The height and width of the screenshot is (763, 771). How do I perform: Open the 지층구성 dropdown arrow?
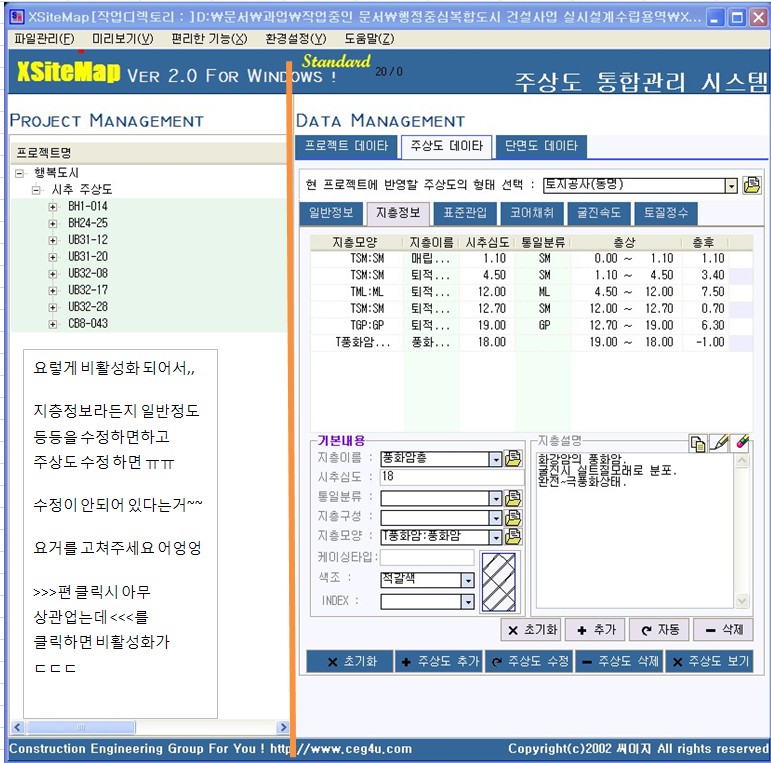click(496, 518)
